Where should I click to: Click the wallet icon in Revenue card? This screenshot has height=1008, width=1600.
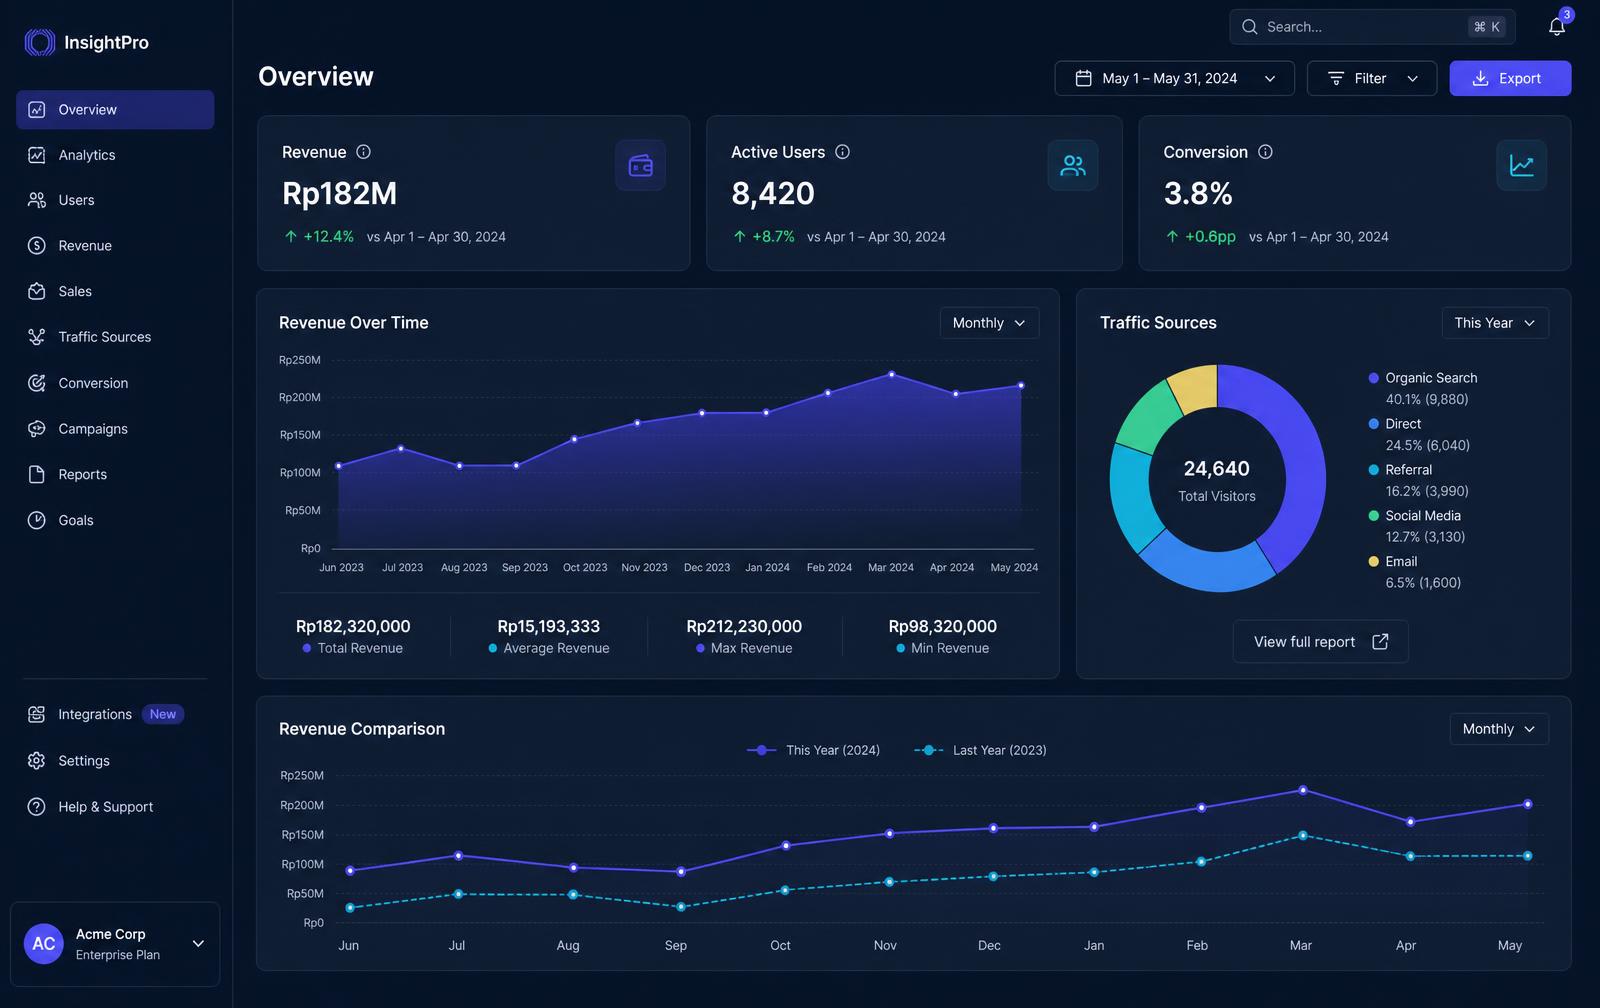641,165
